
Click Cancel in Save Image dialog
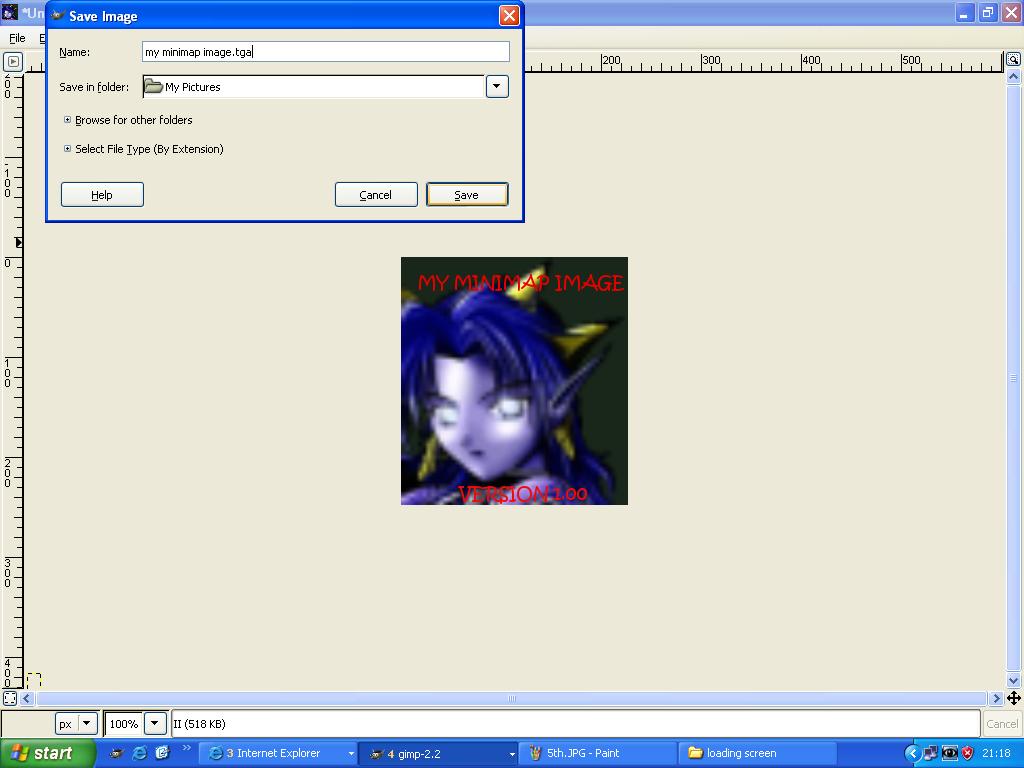click(x=376, y=195)
